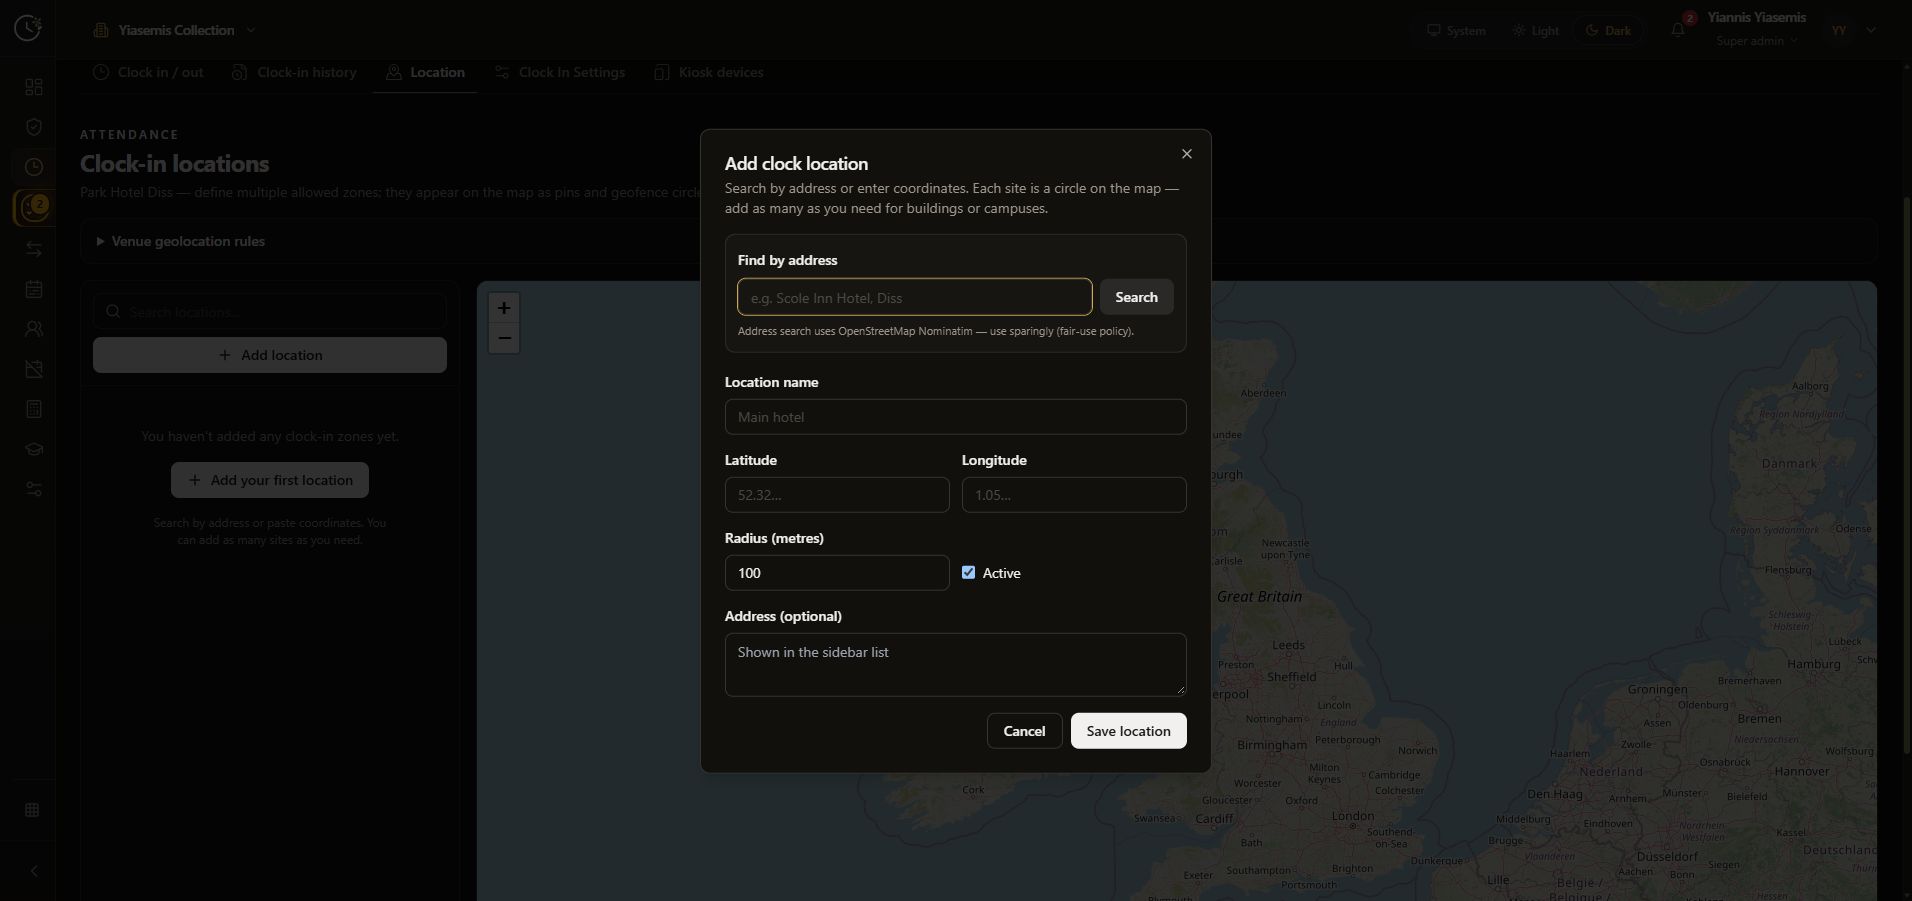
Task: Zoom out on the map
Action: (504, 338)
